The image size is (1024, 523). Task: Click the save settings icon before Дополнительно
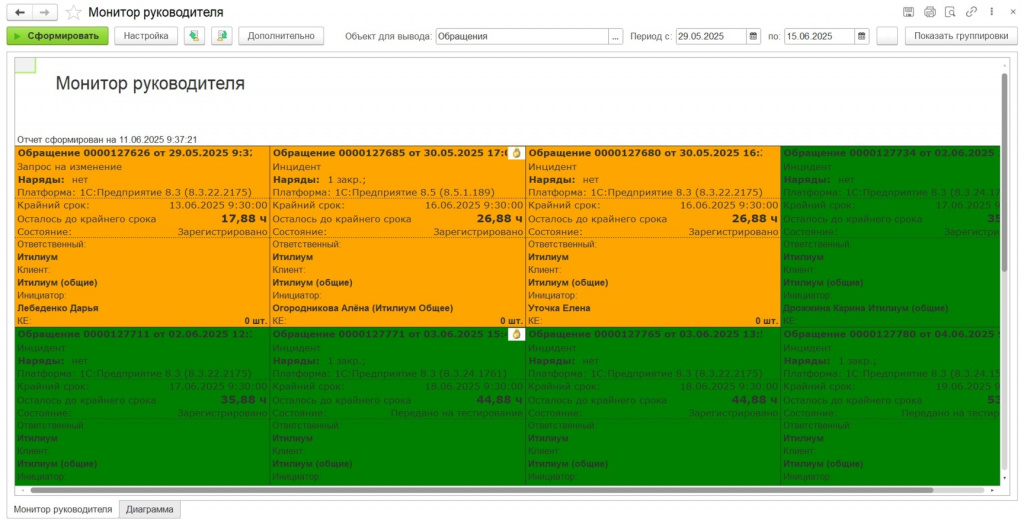(222, 36)
